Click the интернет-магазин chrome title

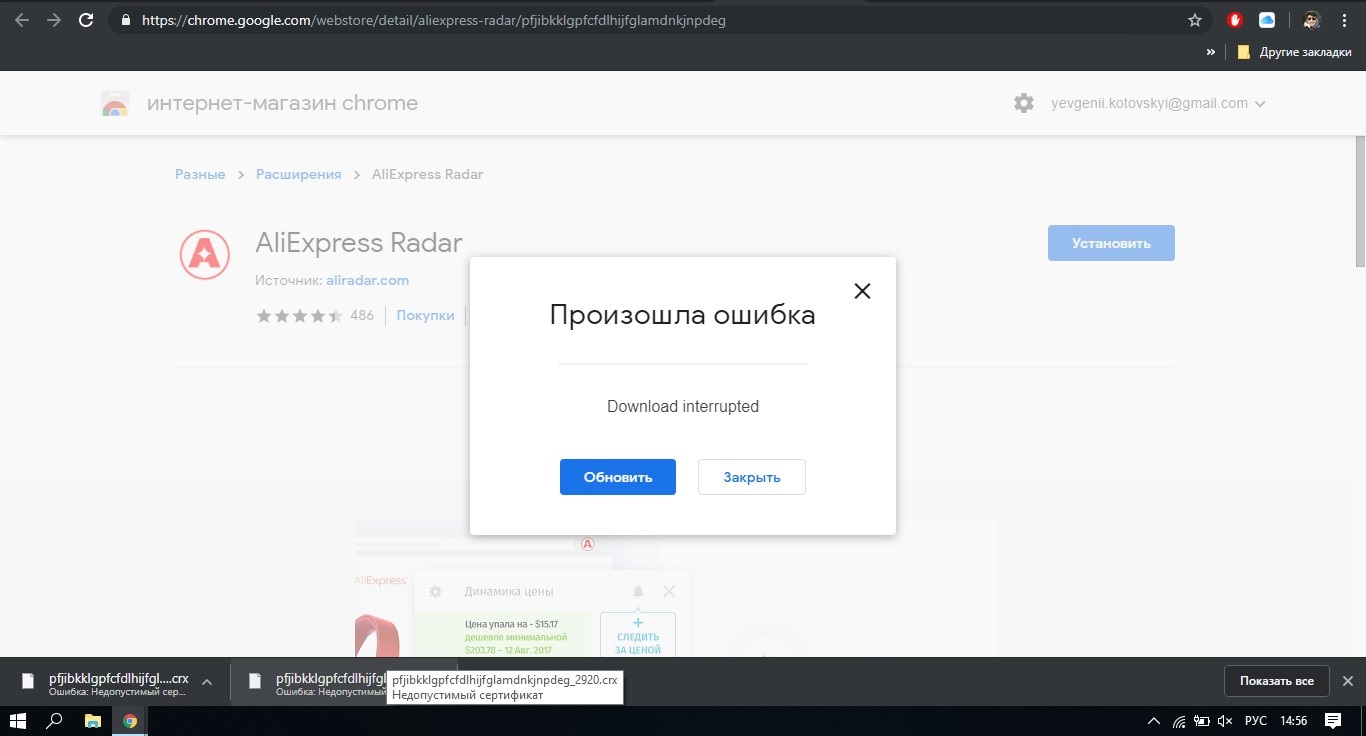pyautogui.click(x=282, y=103)
